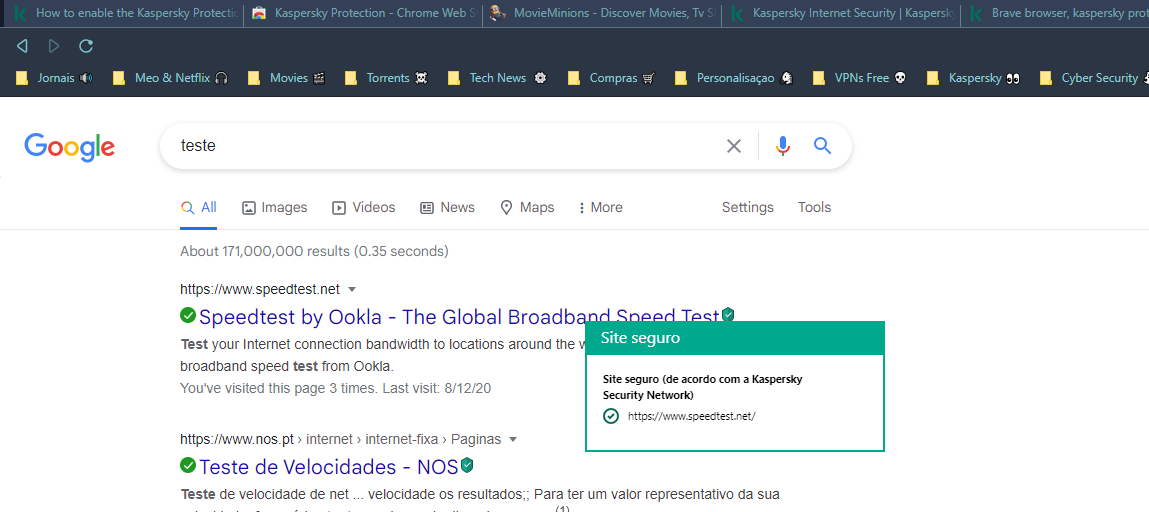Go forward with the browser forward arrow
This screenshot has width=1149, height=512.
53,46
